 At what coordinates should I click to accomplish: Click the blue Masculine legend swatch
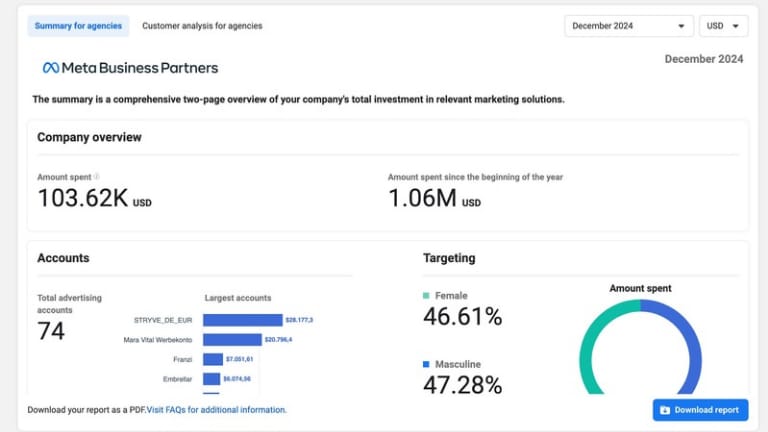(x=426, y=364)
